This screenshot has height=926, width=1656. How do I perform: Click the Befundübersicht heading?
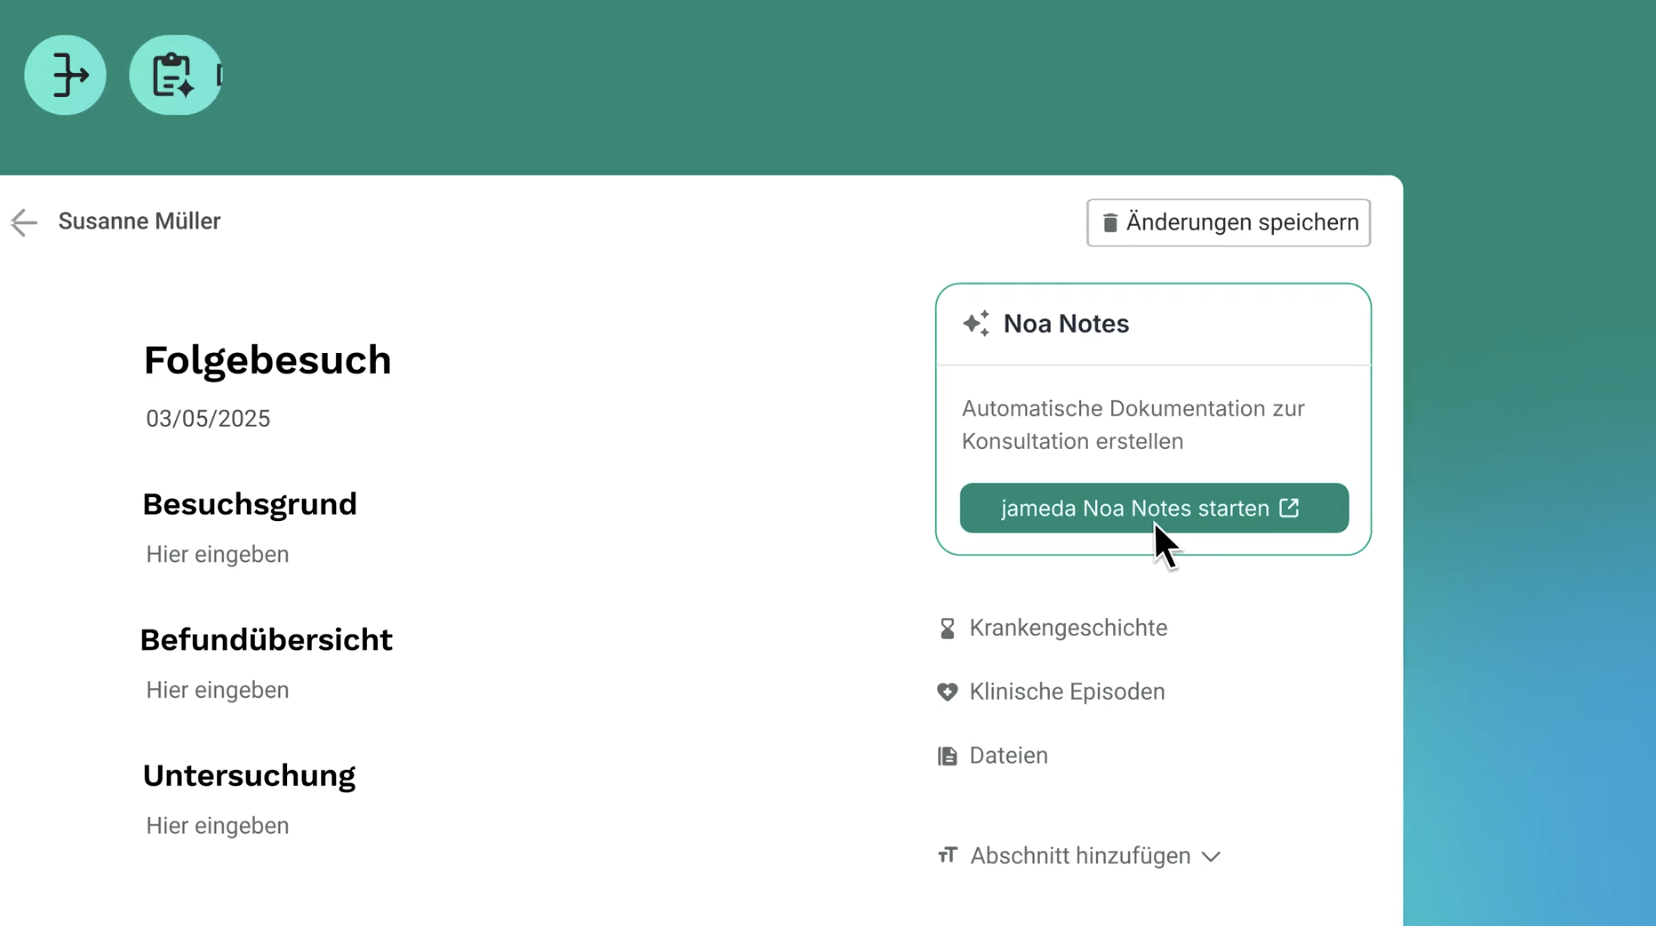click(266, 640)
